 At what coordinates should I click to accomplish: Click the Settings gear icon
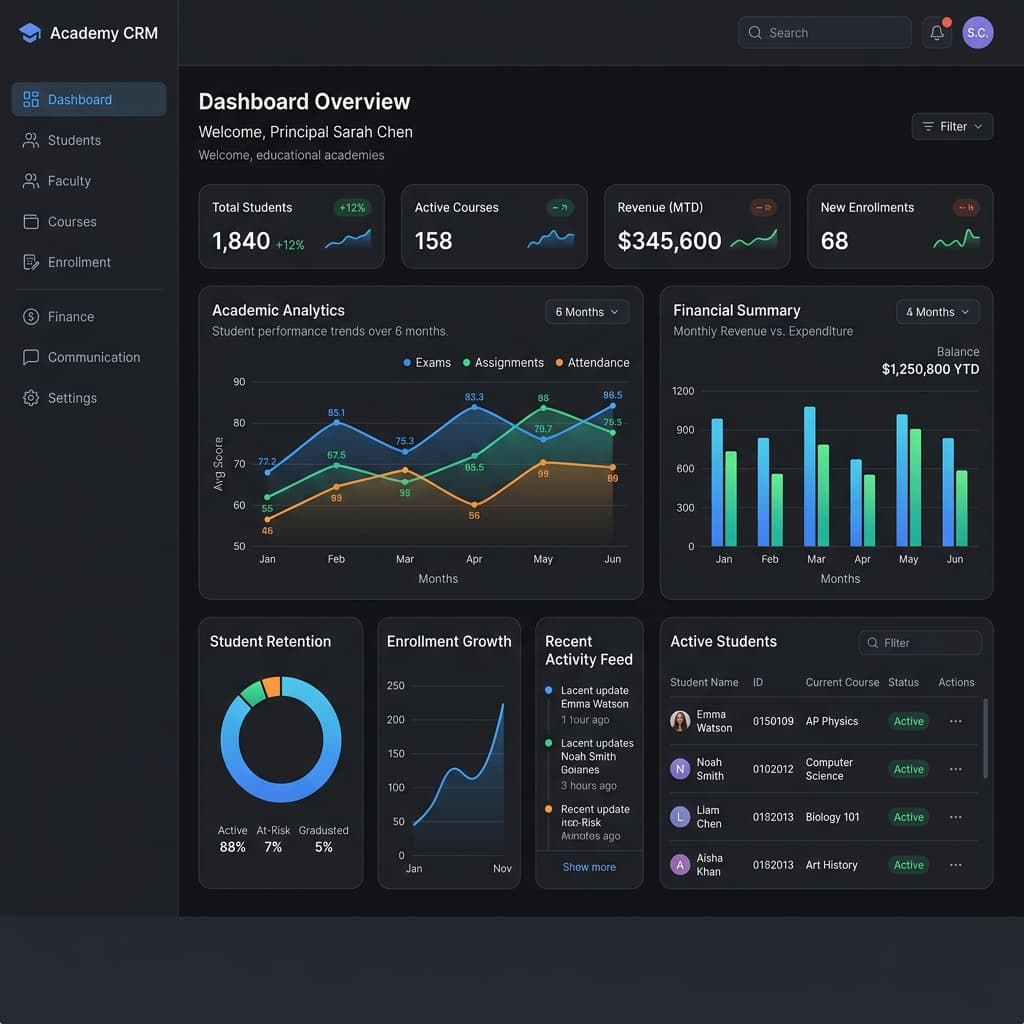coord(31,398)
